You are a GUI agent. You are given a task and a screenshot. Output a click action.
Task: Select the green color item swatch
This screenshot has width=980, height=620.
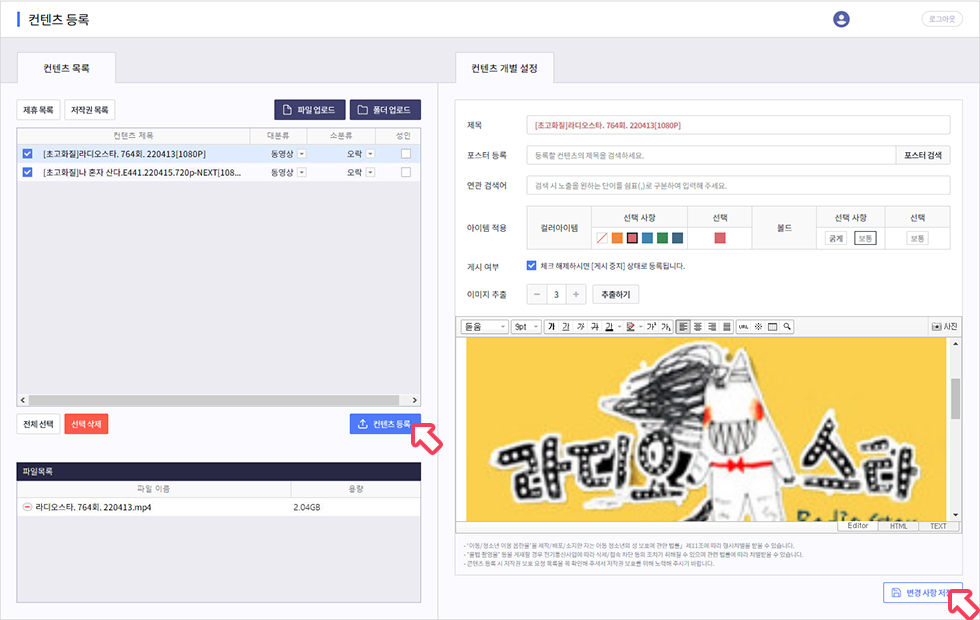click(662, 238)
